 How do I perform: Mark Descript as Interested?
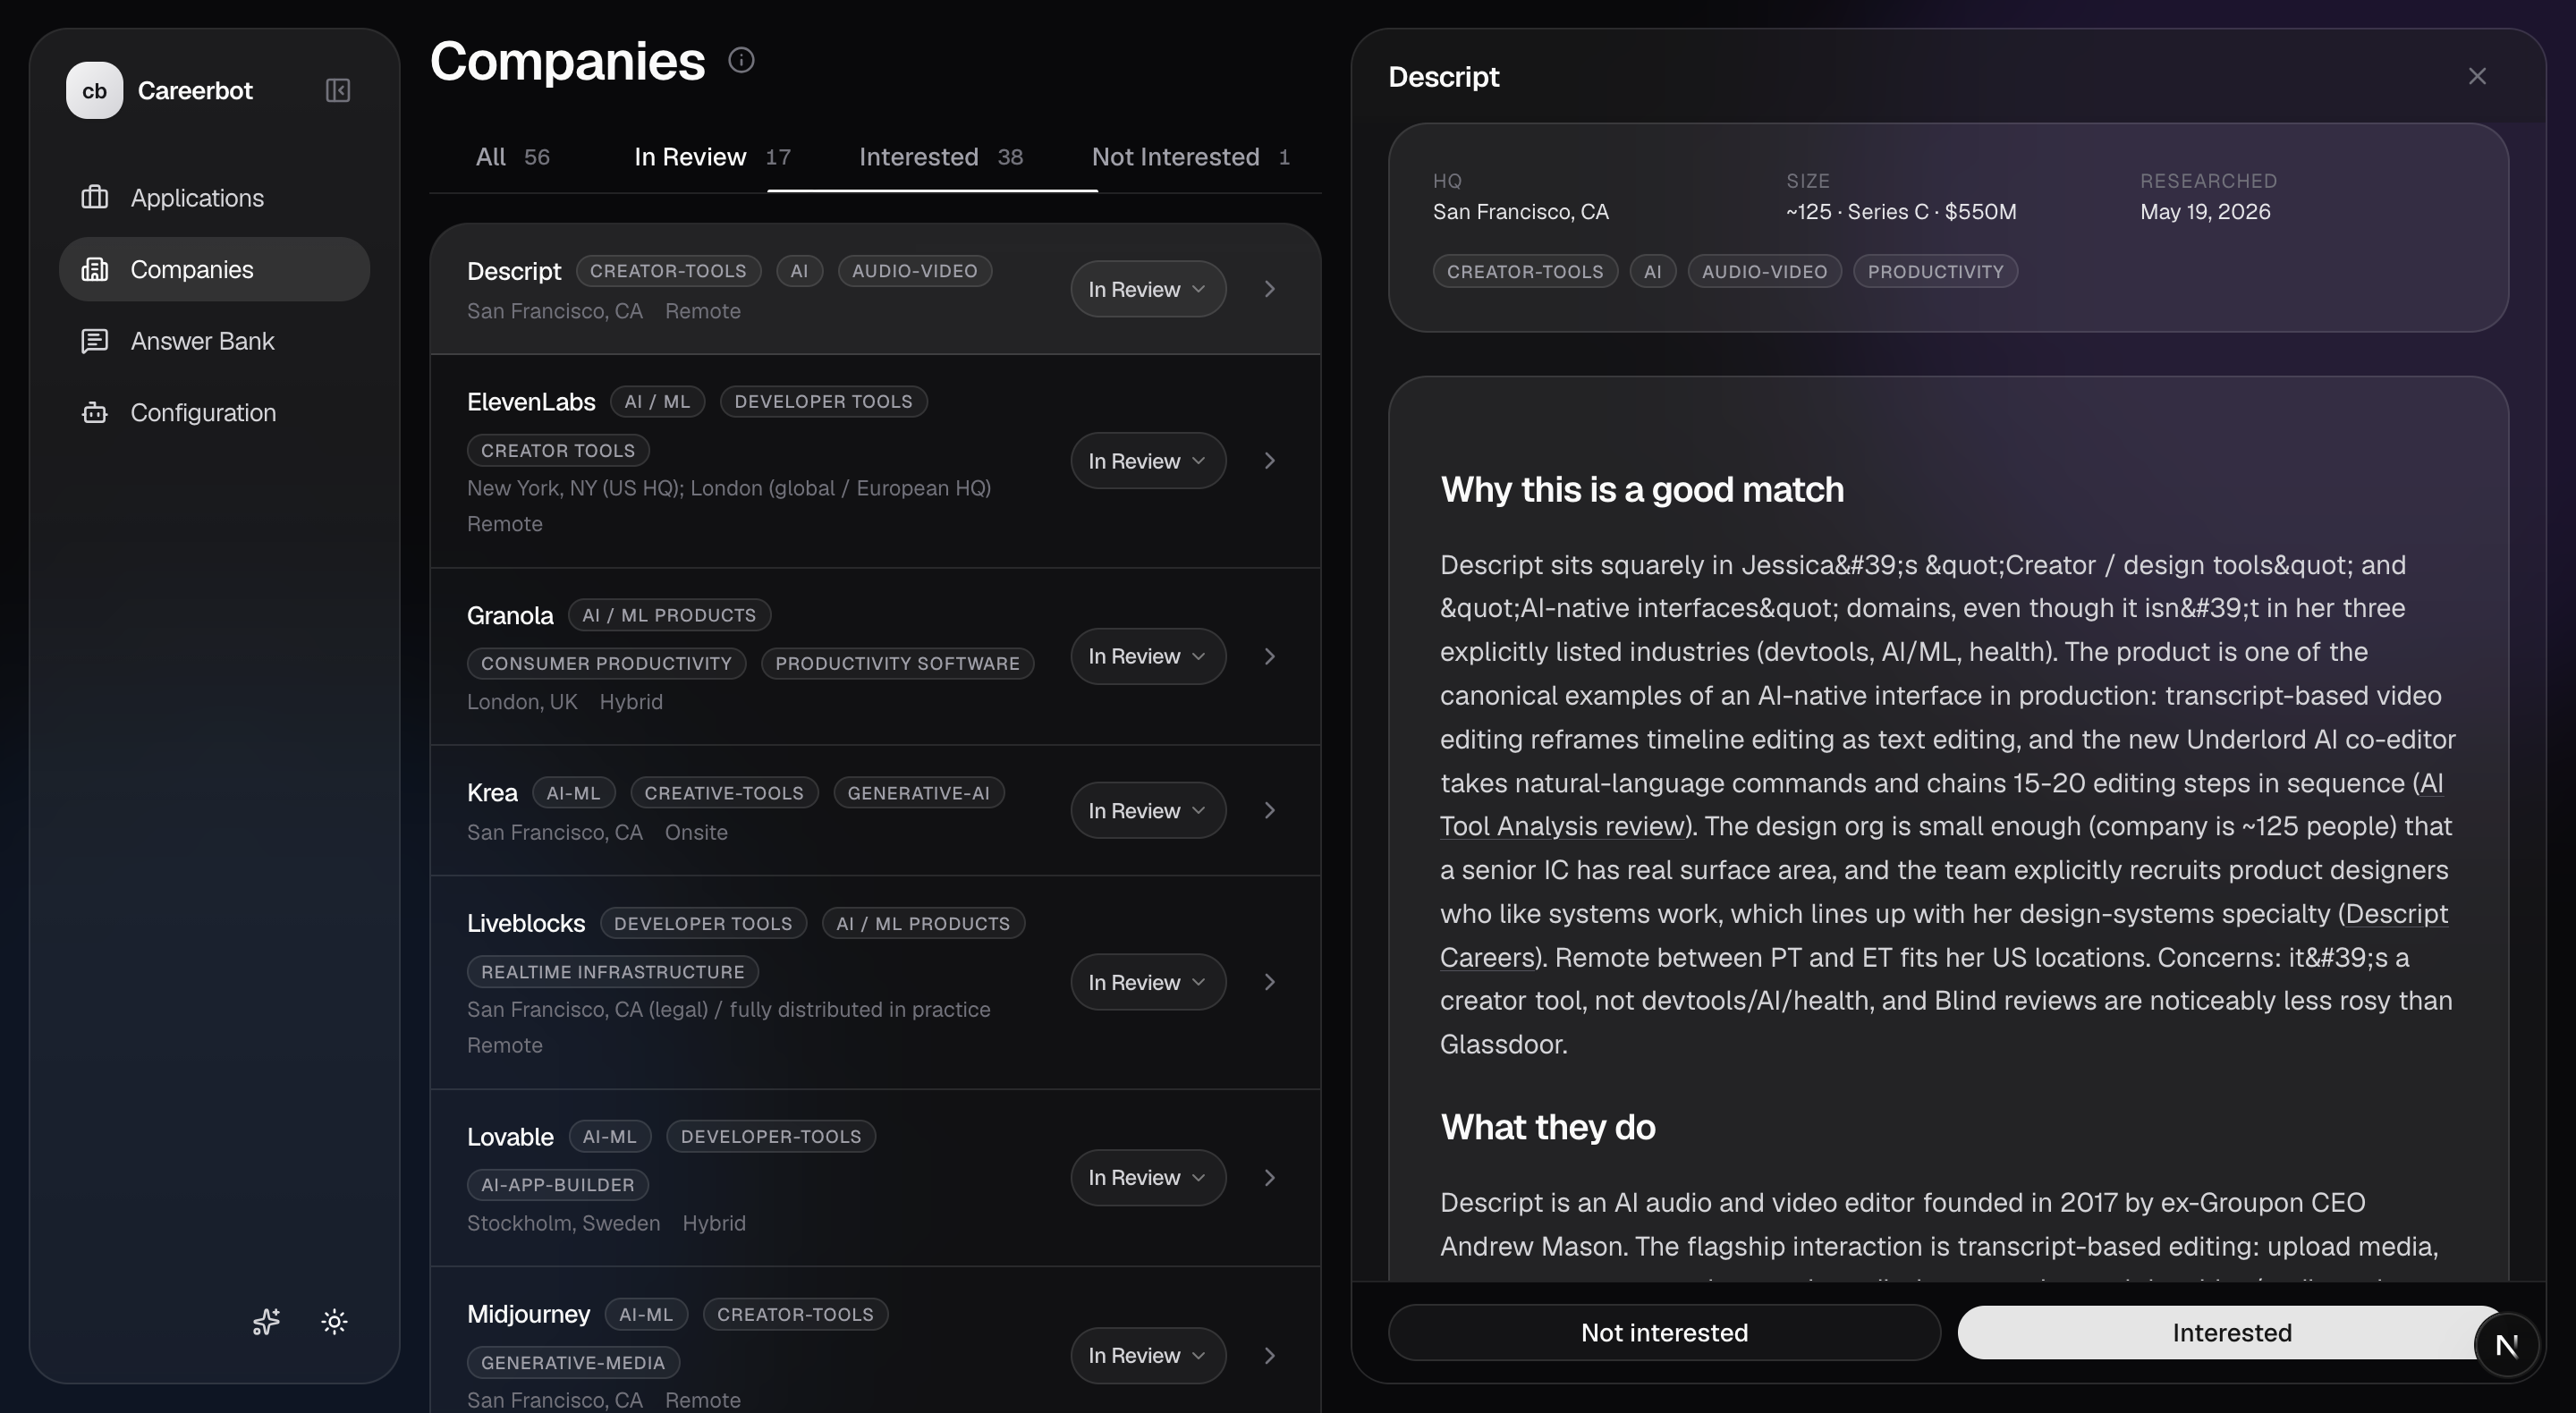(x=2231, y=1333)
